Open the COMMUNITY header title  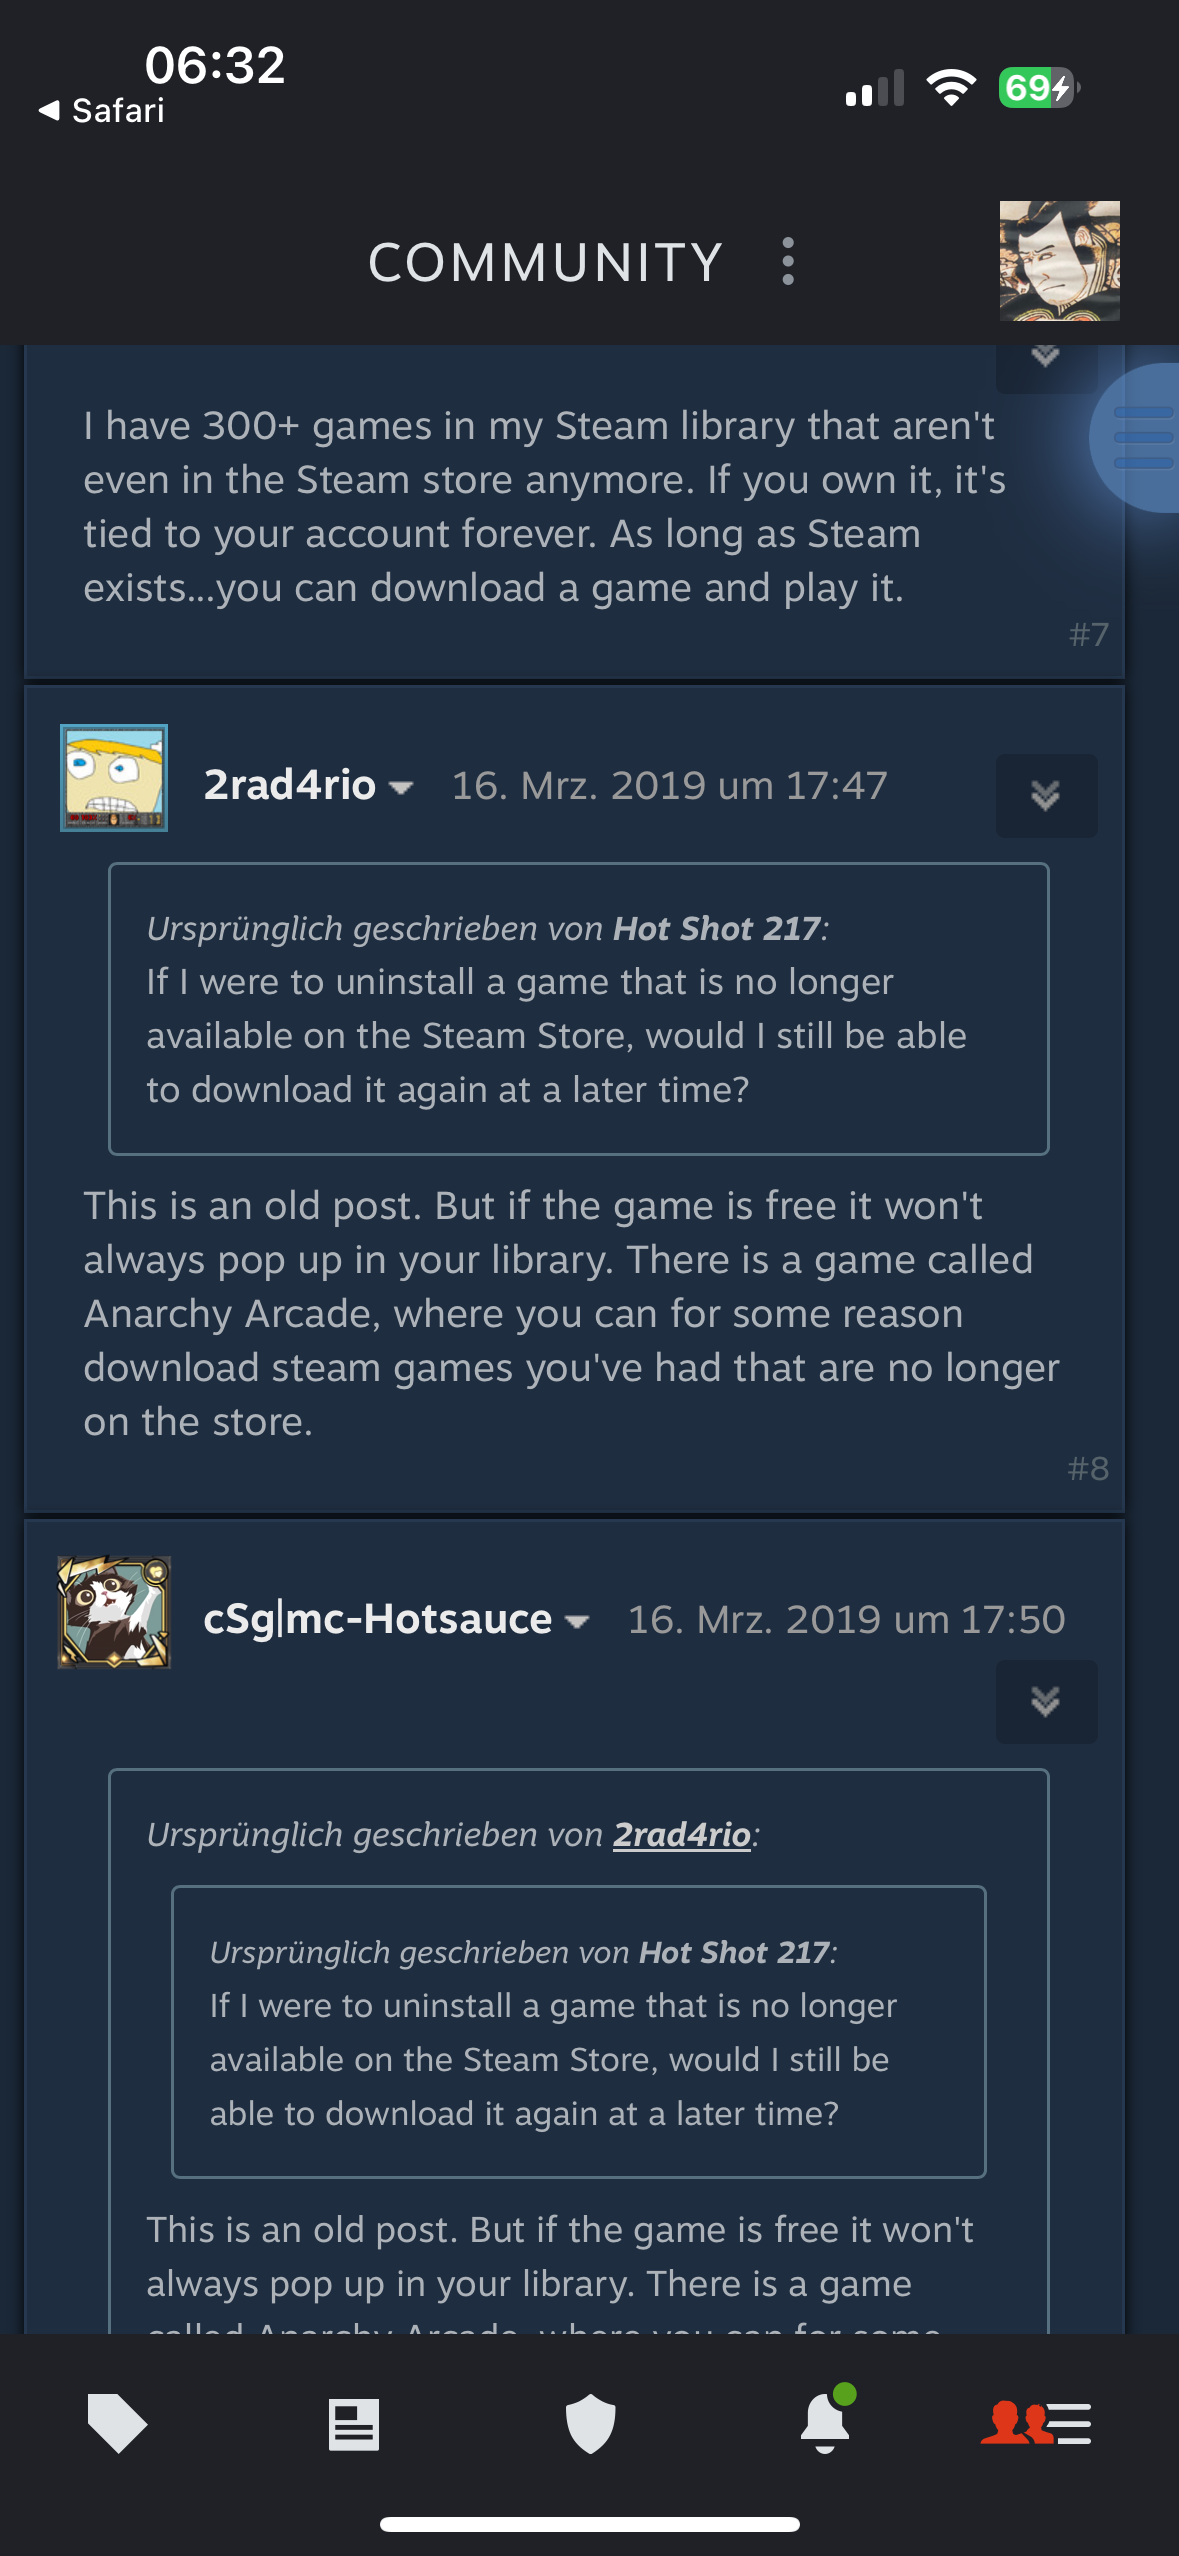[x=545, y=262]
